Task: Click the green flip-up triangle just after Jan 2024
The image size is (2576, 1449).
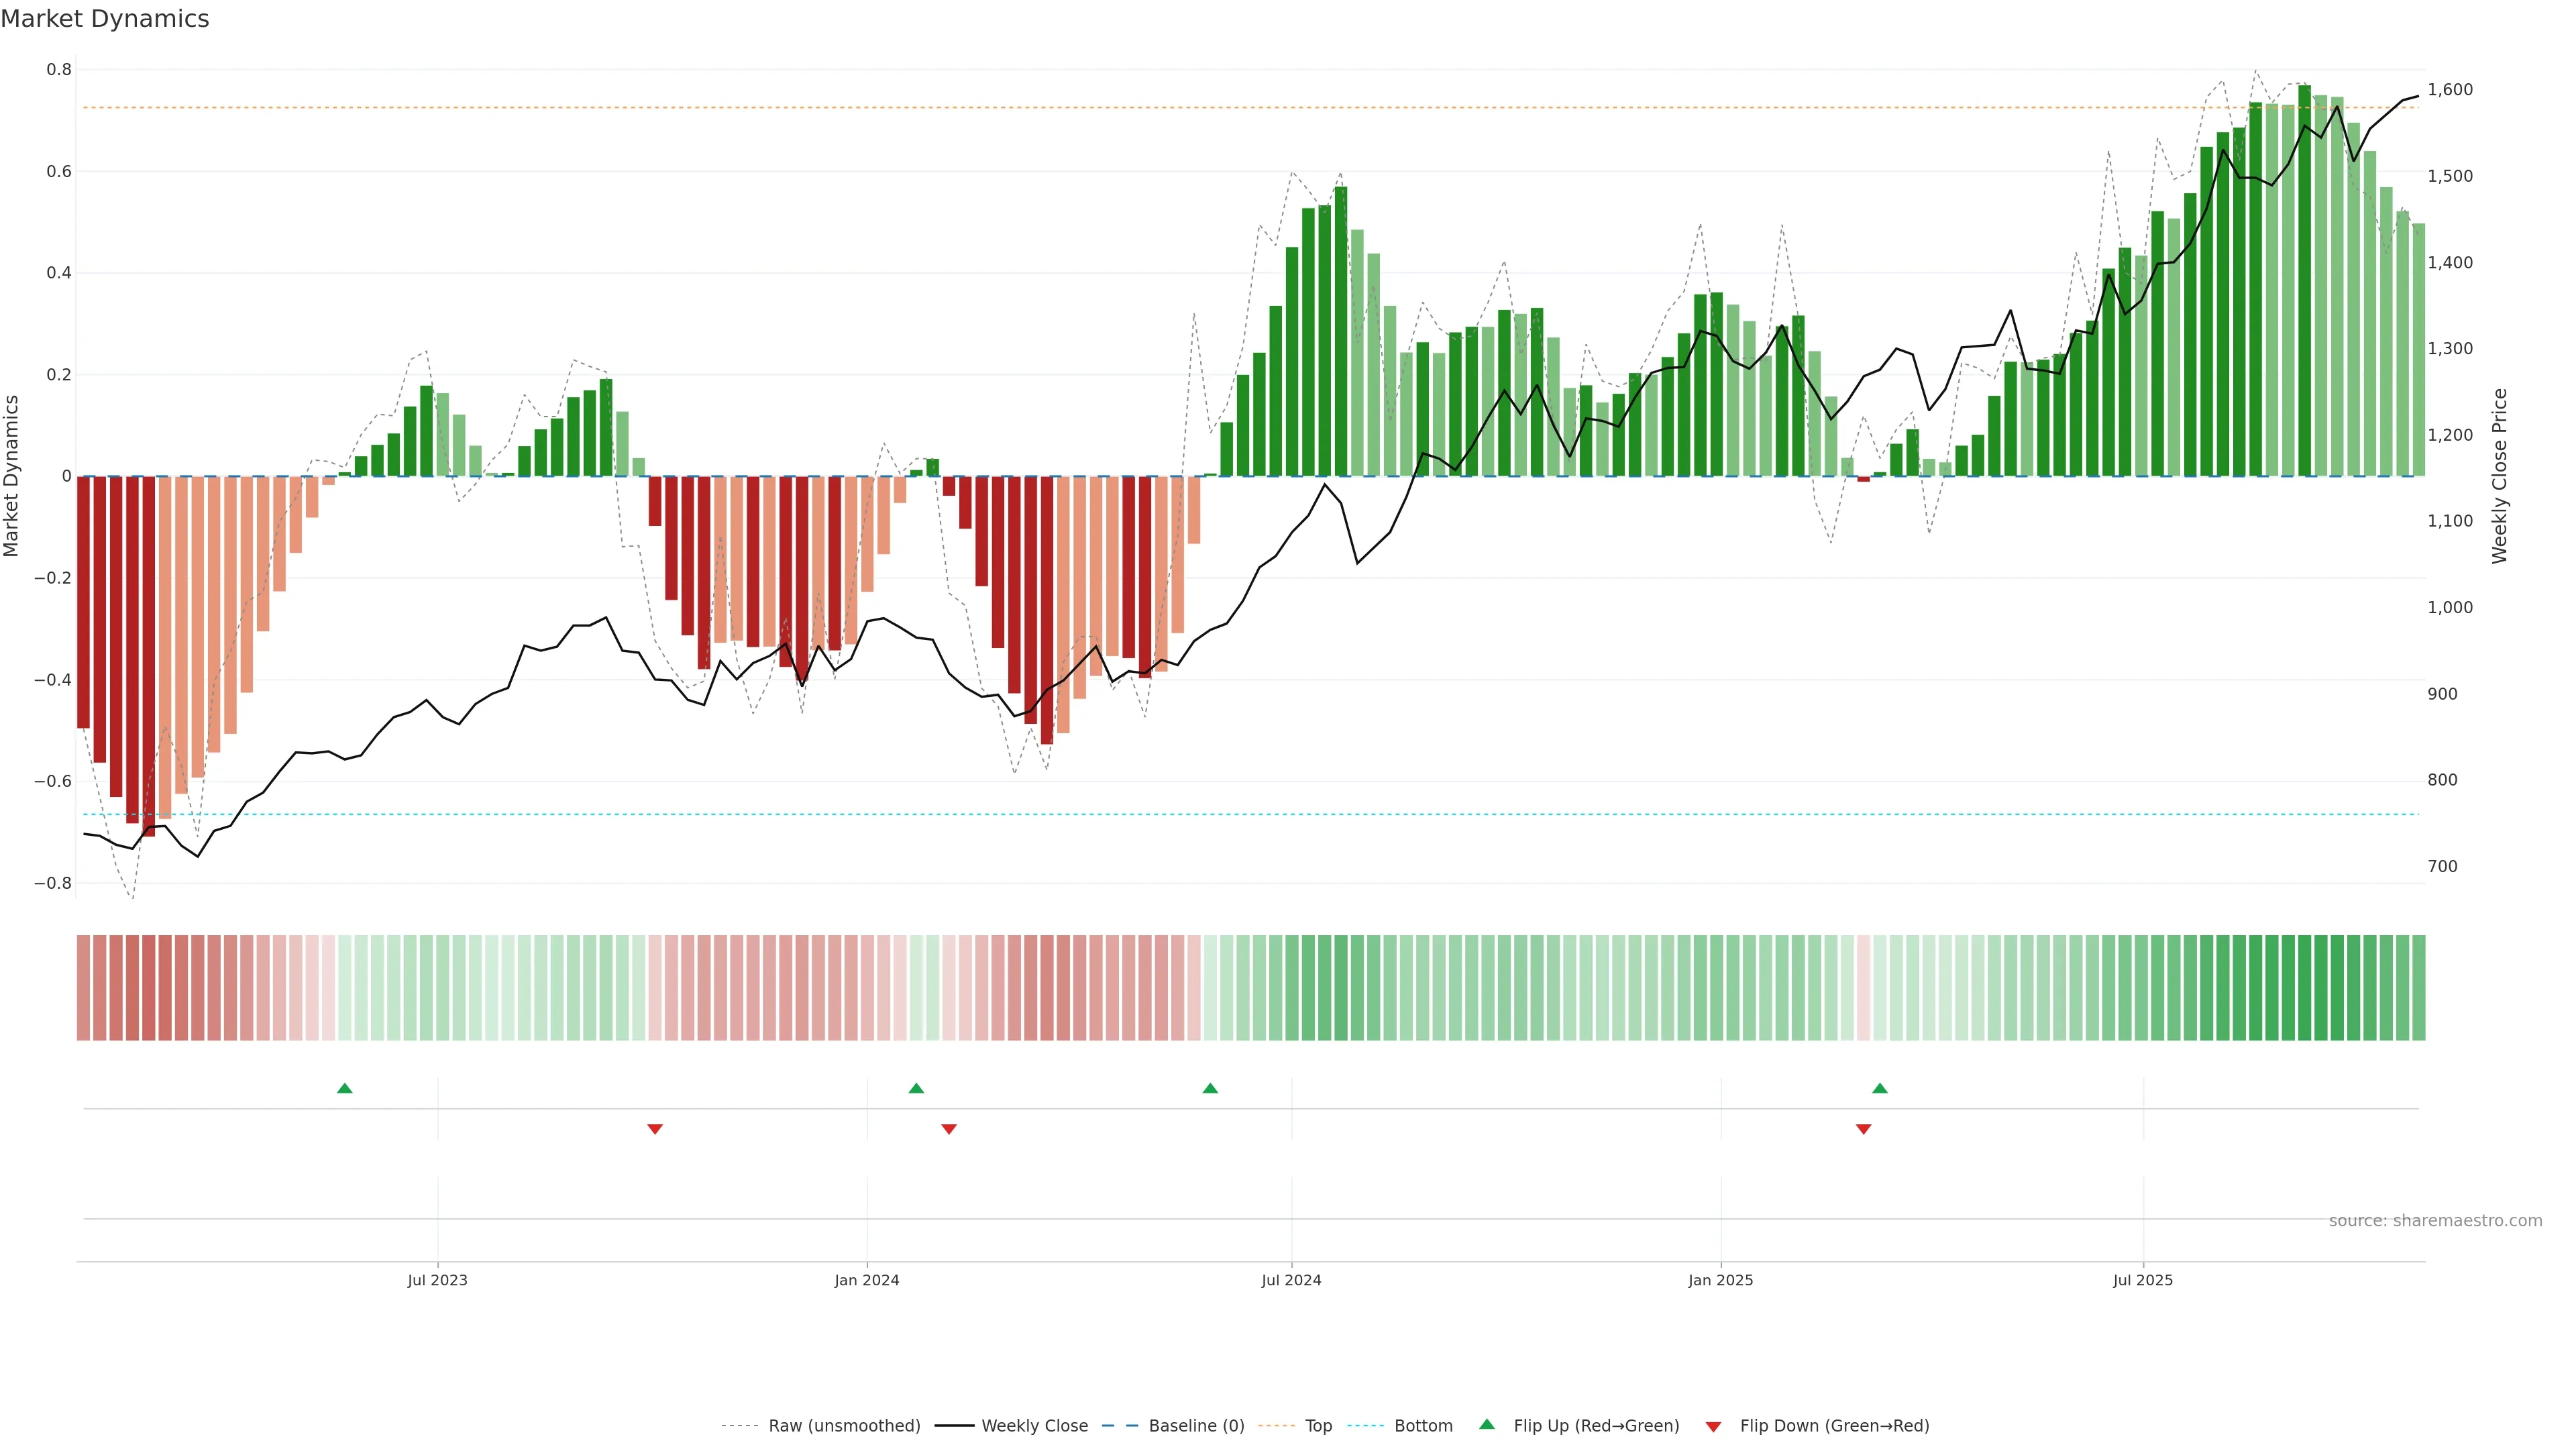Action: [x=916, y=1088]
